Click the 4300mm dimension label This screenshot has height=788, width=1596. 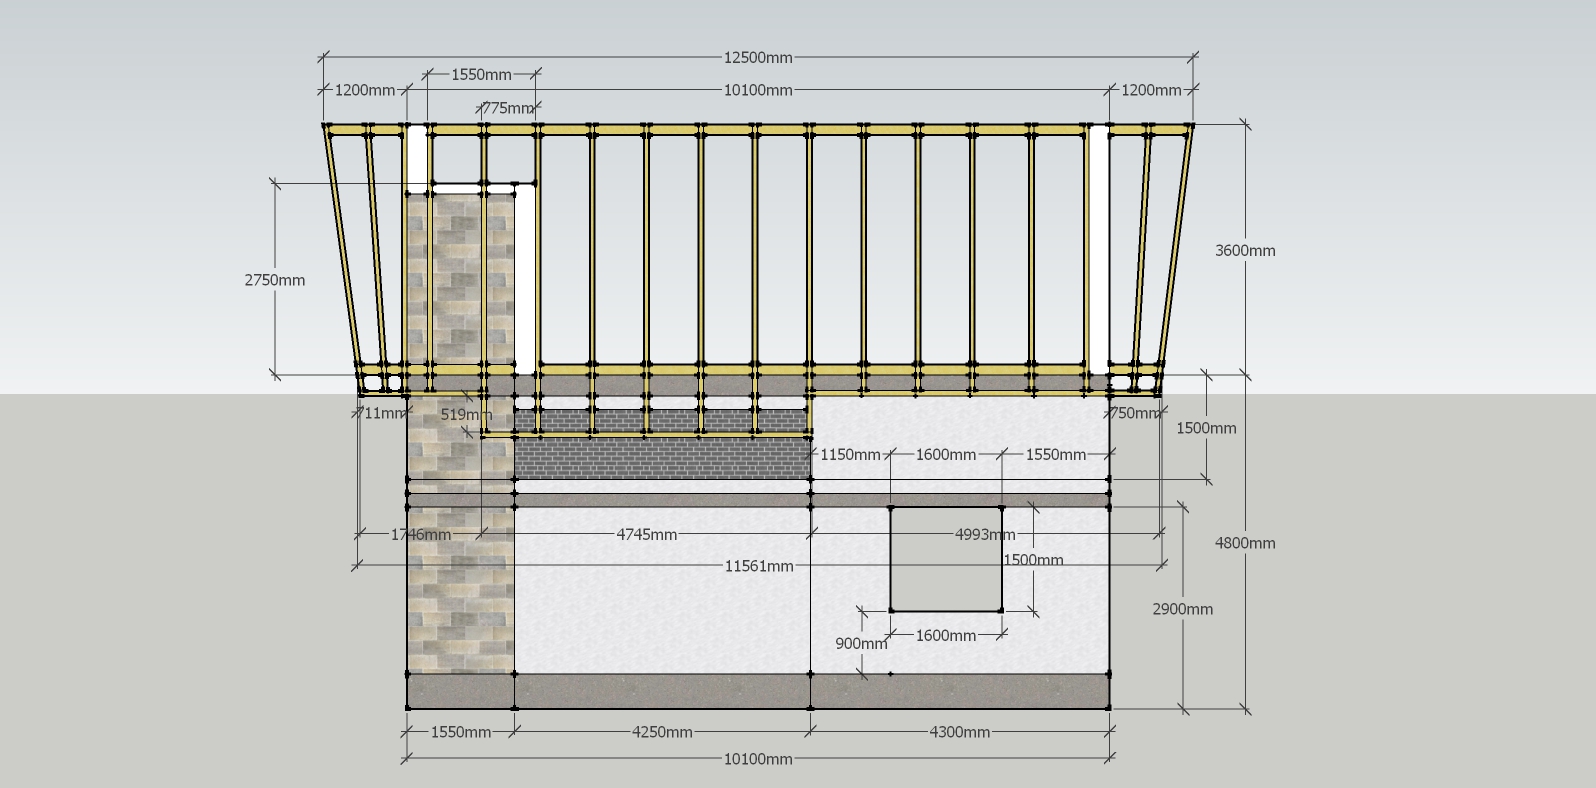tap(960, 732)
